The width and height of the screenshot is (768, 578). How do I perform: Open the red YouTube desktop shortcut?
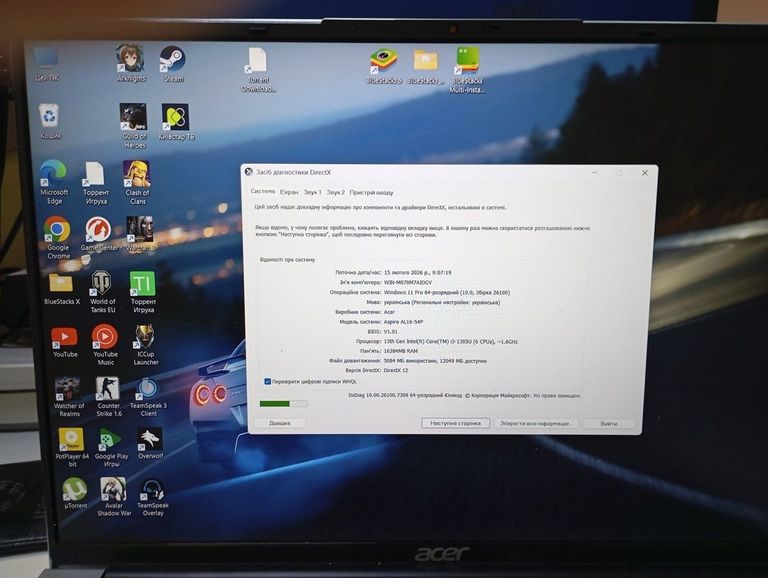[65, 342]
